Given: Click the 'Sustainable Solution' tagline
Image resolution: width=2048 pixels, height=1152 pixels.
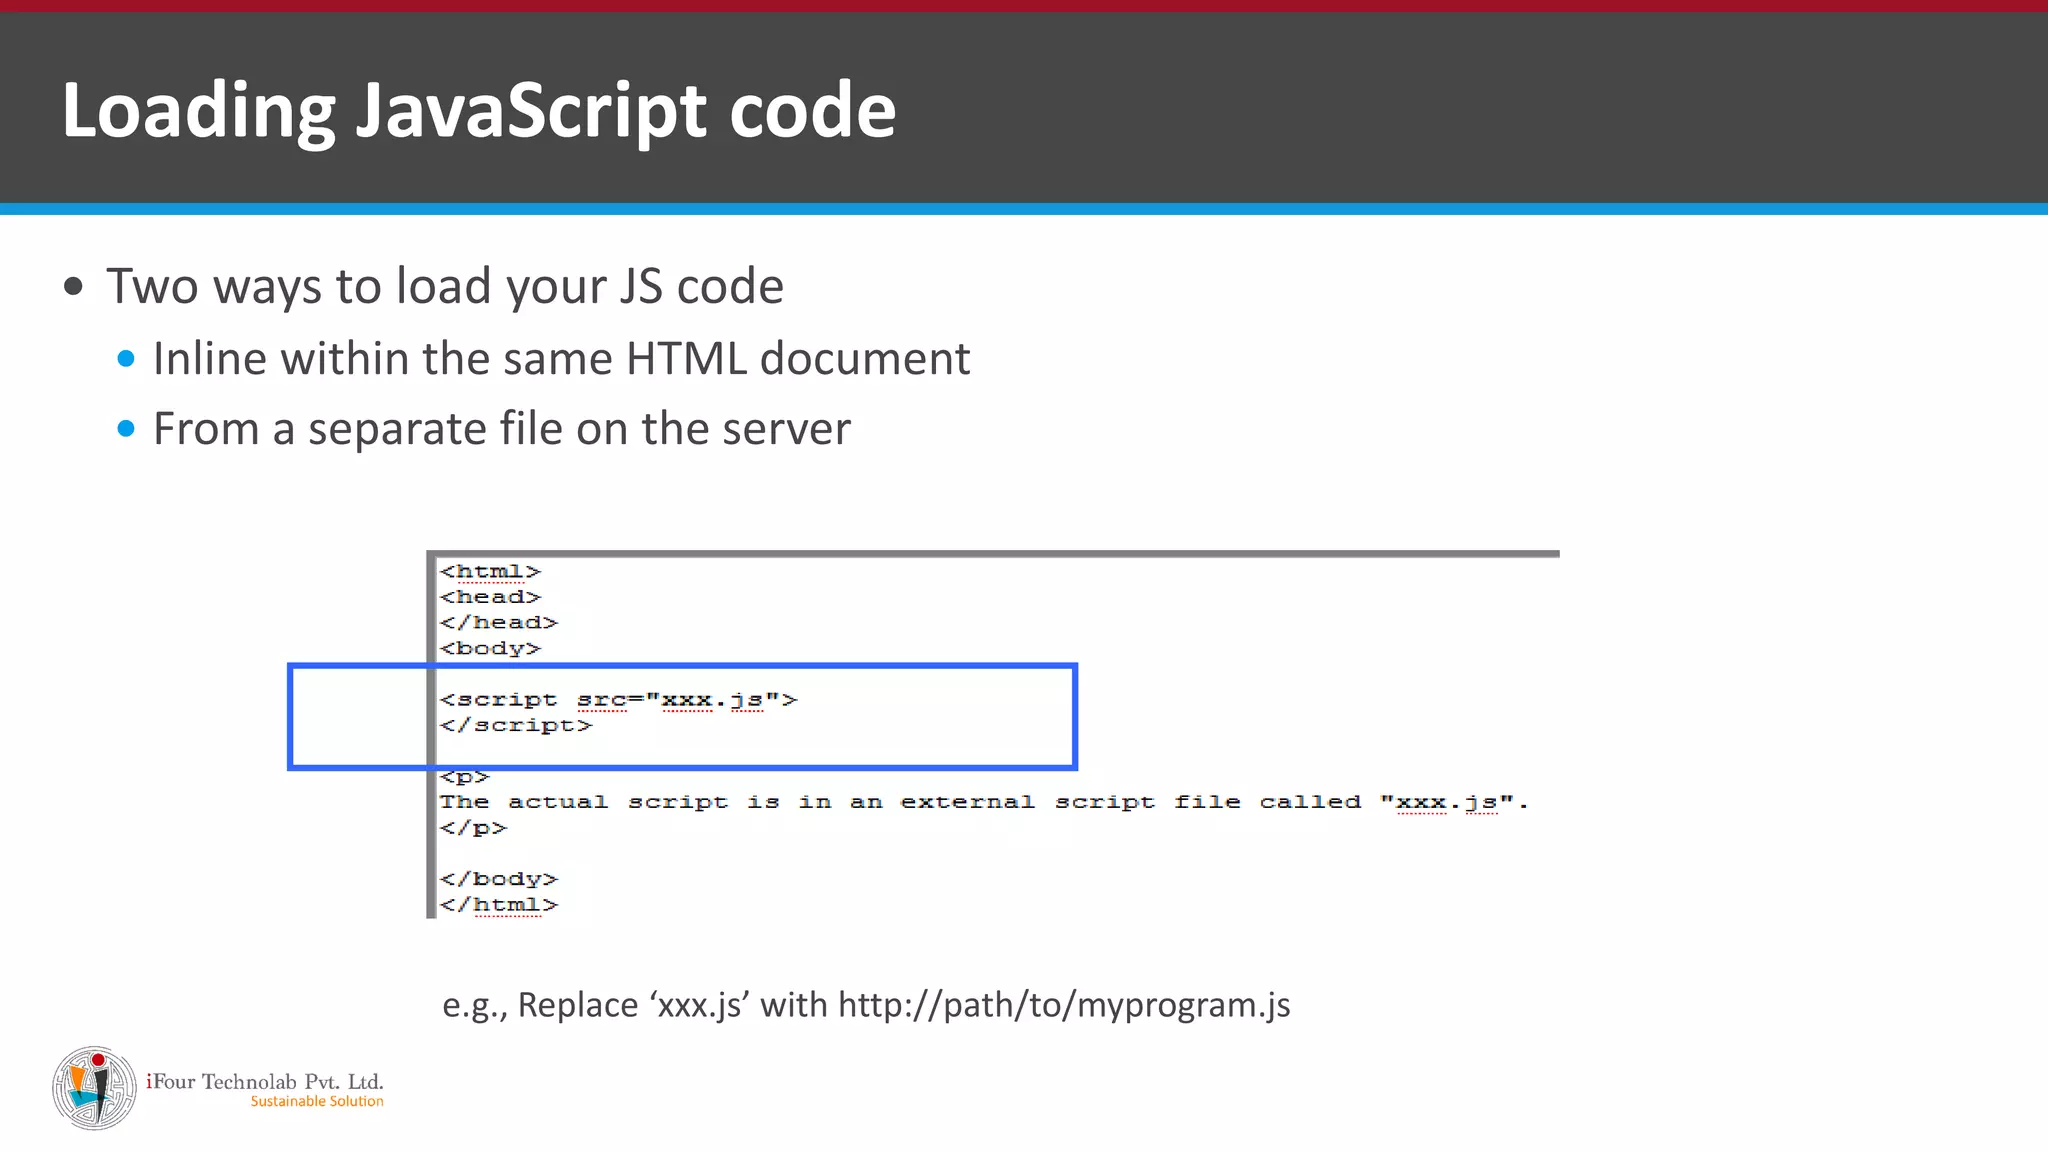Looking at the screenshot, I should (317, 1101).
